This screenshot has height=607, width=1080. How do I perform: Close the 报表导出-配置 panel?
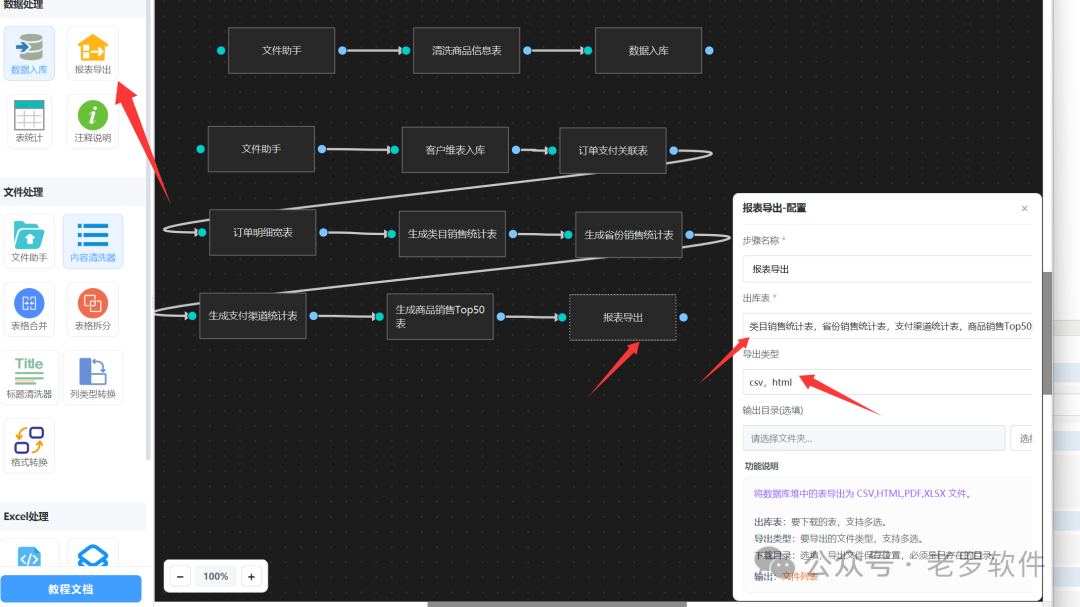click(1024, 208)
